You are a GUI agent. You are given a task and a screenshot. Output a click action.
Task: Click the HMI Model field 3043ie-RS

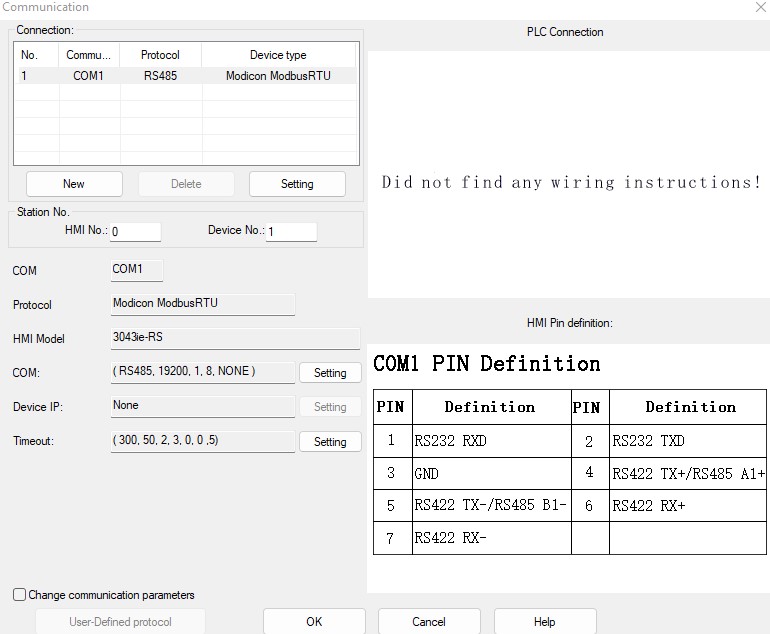pyautogui.click(x=235, y=339)
